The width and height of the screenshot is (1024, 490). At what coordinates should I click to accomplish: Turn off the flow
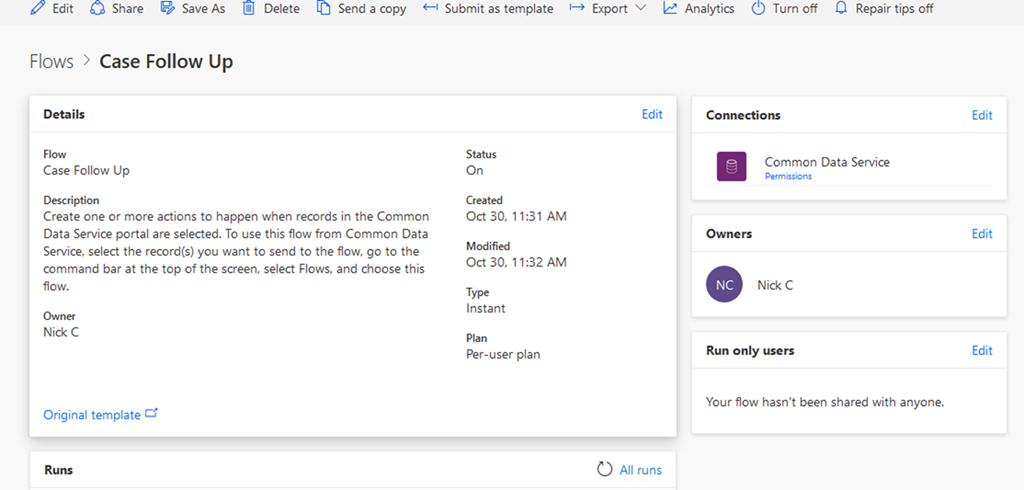coord(783,8)
